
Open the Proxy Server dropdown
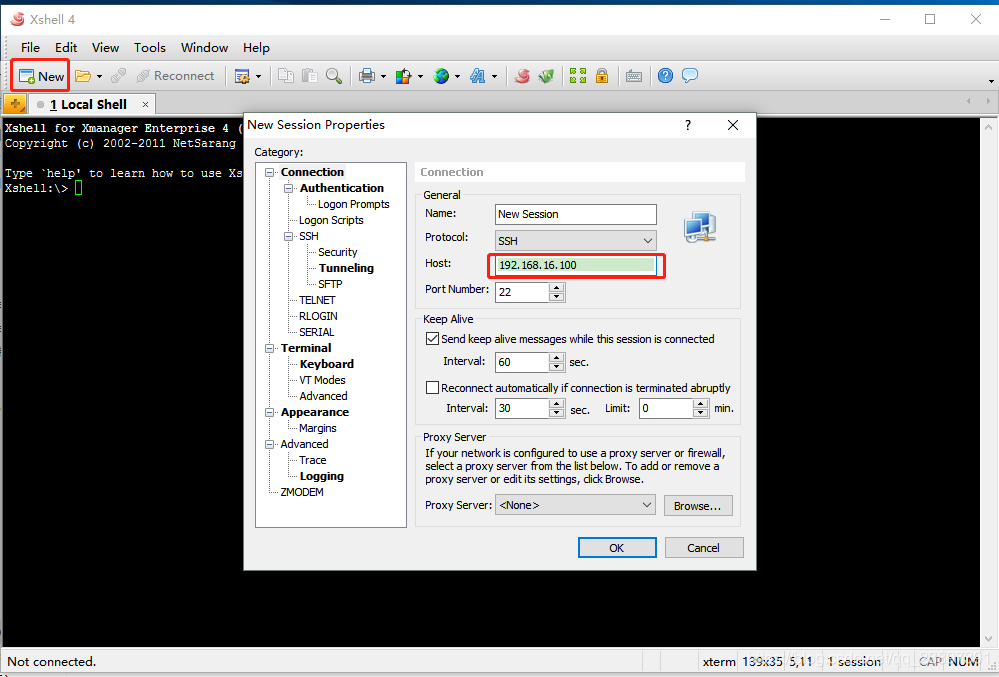click(x=575, y=505)
